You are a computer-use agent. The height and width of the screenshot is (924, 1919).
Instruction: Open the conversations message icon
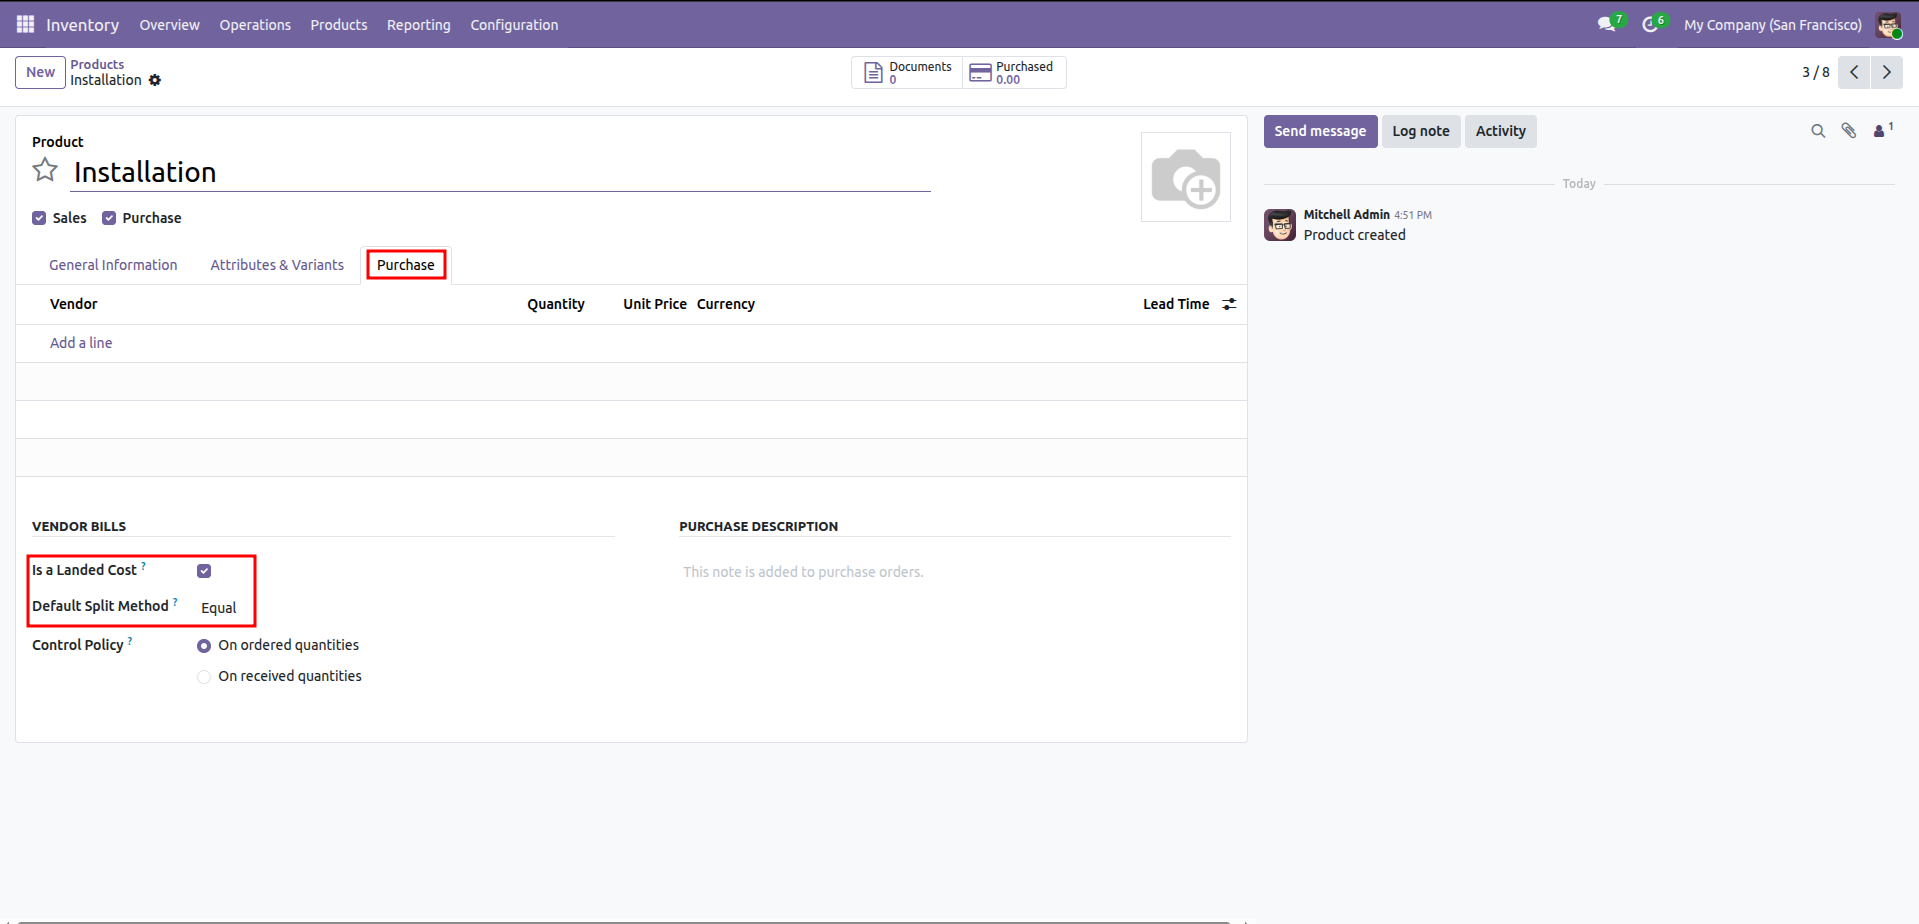pos(1607,24)
